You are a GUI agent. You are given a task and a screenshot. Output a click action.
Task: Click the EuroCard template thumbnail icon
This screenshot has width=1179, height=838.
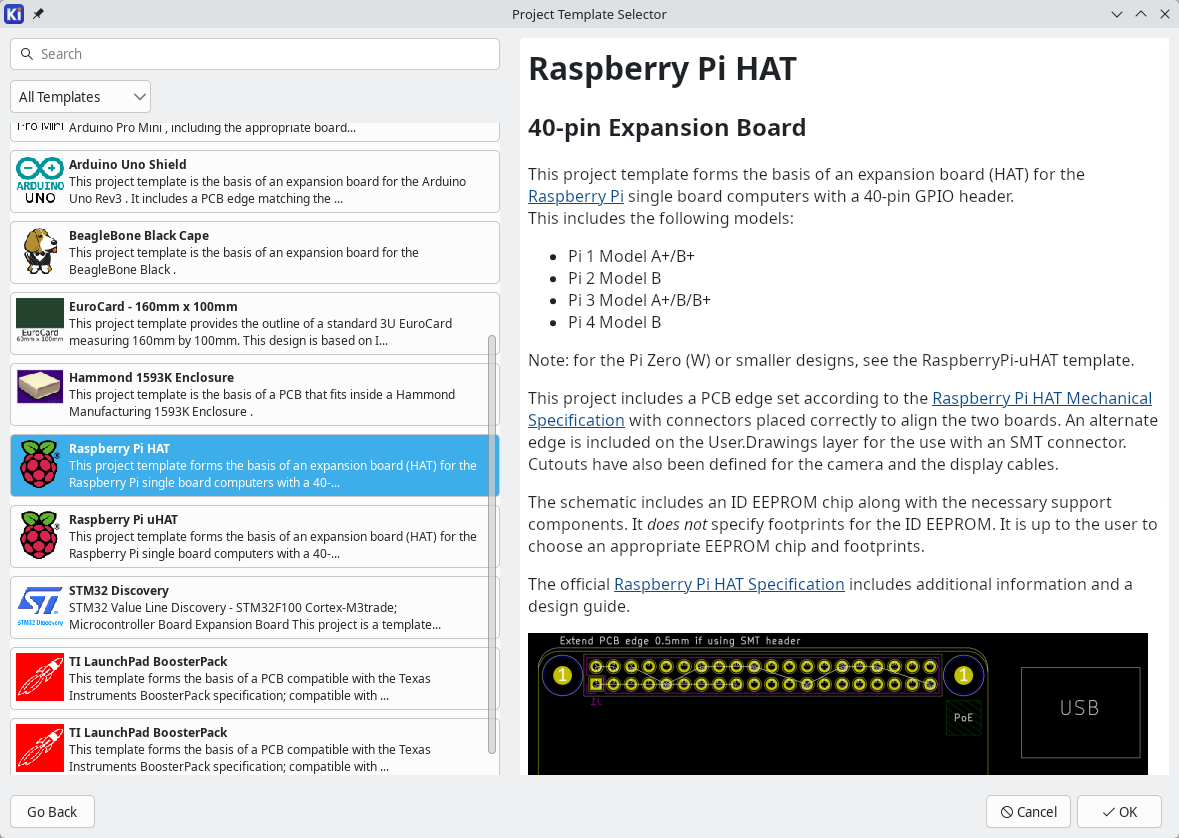click(40, 324)
